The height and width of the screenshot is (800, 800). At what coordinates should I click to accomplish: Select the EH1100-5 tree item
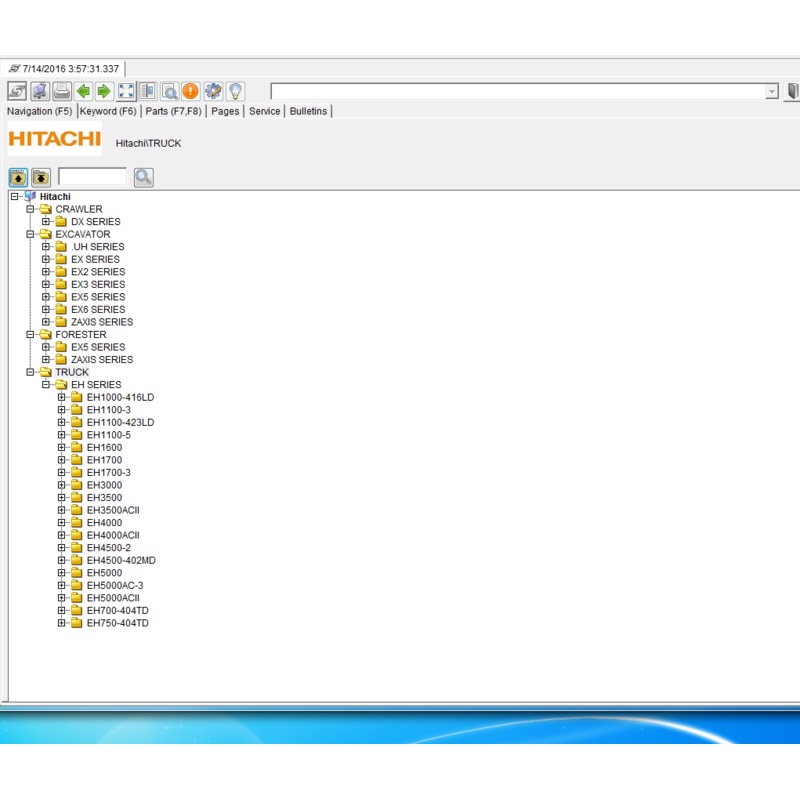pyautogui.click(x=109, y=435)
